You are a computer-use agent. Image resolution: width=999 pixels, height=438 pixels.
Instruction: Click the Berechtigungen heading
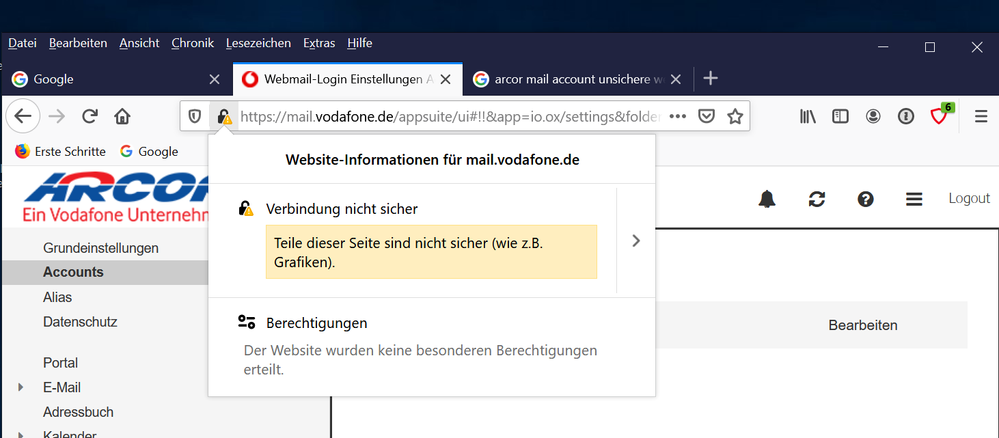pos(317,323)
